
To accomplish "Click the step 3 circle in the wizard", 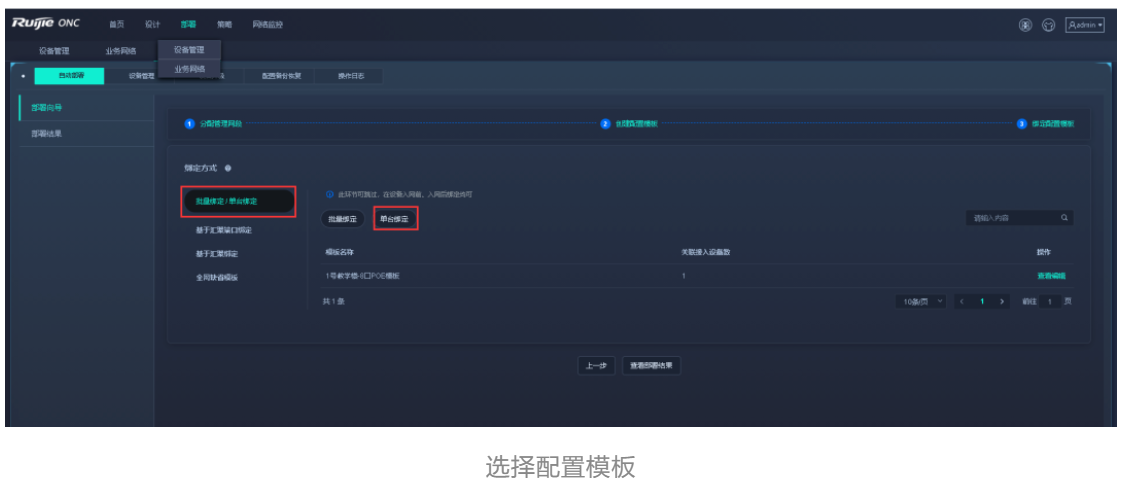I will click(1021, 124).
